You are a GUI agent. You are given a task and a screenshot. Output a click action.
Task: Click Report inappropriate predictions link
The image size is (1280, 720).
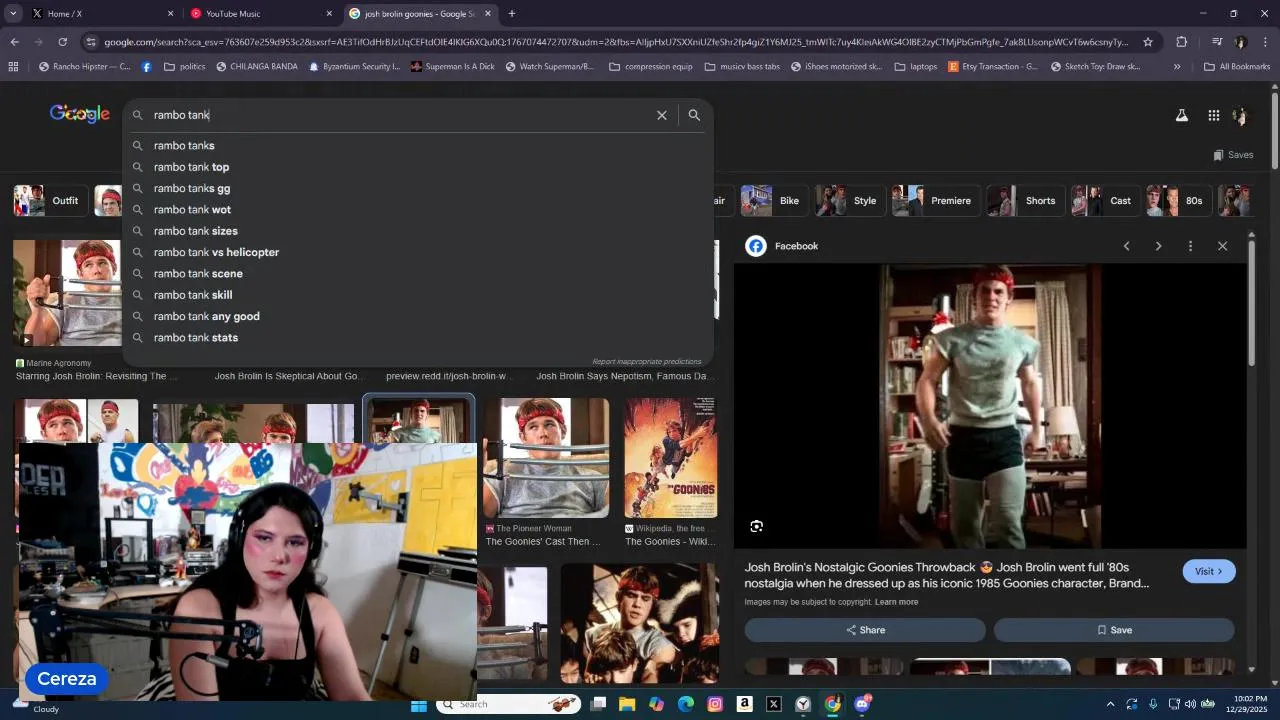[x=647, y=362]
